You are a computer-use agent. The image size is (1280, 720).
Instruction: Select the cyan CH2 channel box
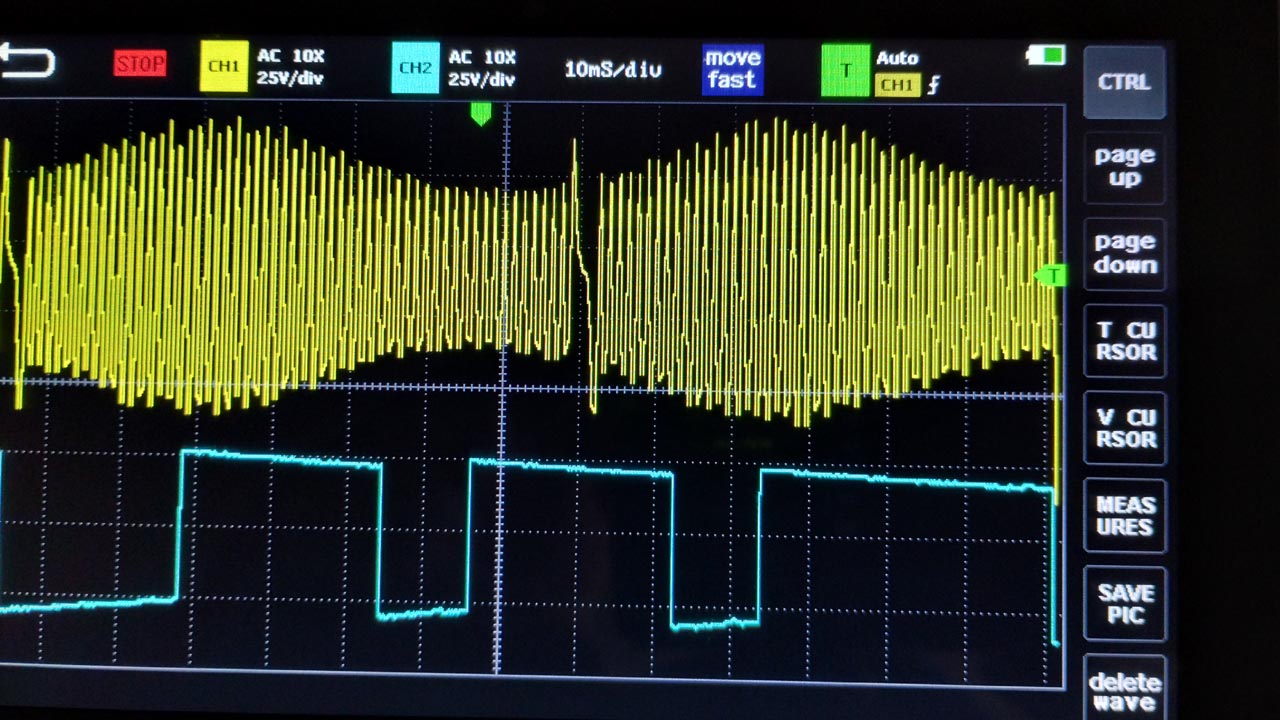414,68
